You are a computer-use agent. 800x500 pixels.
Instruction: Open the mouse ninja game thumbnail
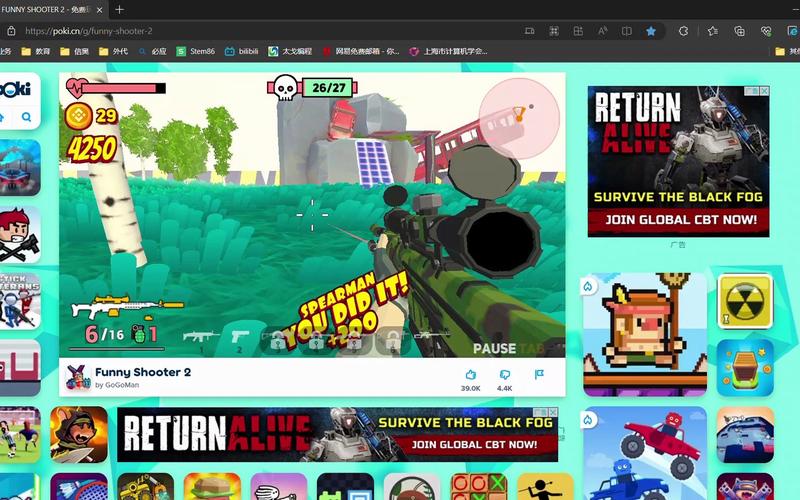(79, 435)
